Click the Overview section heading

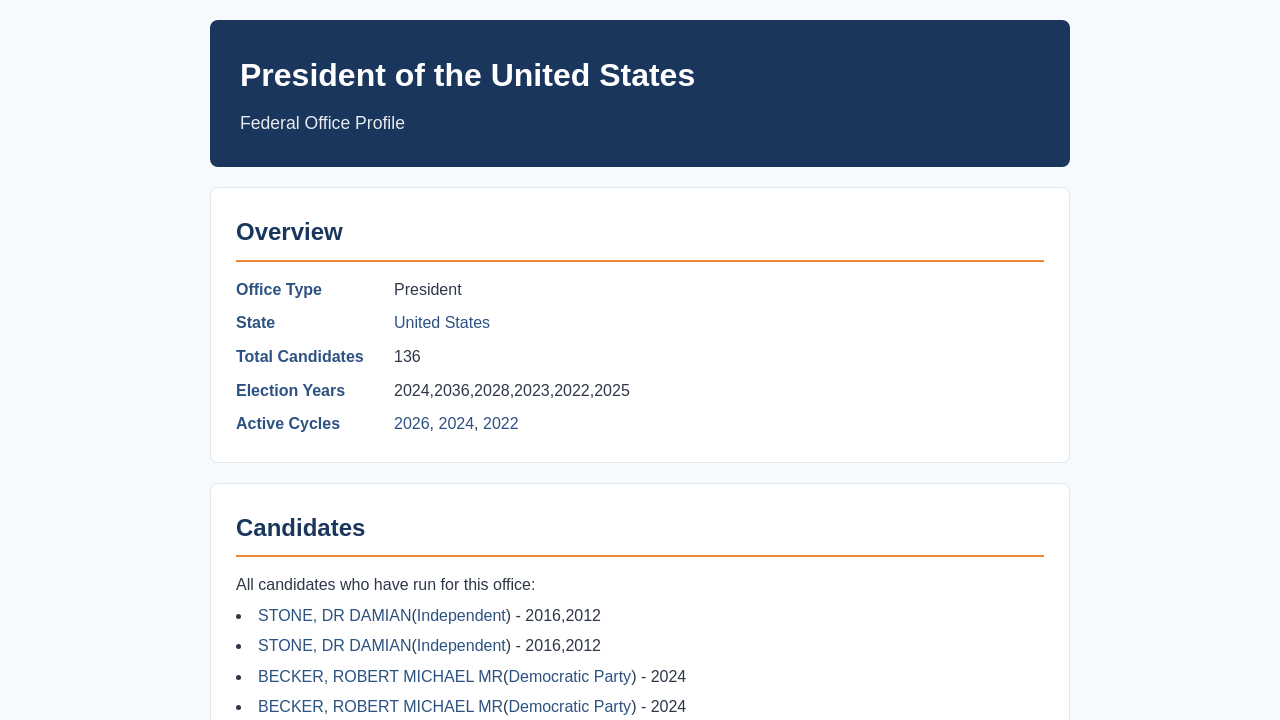click(289, 232)
